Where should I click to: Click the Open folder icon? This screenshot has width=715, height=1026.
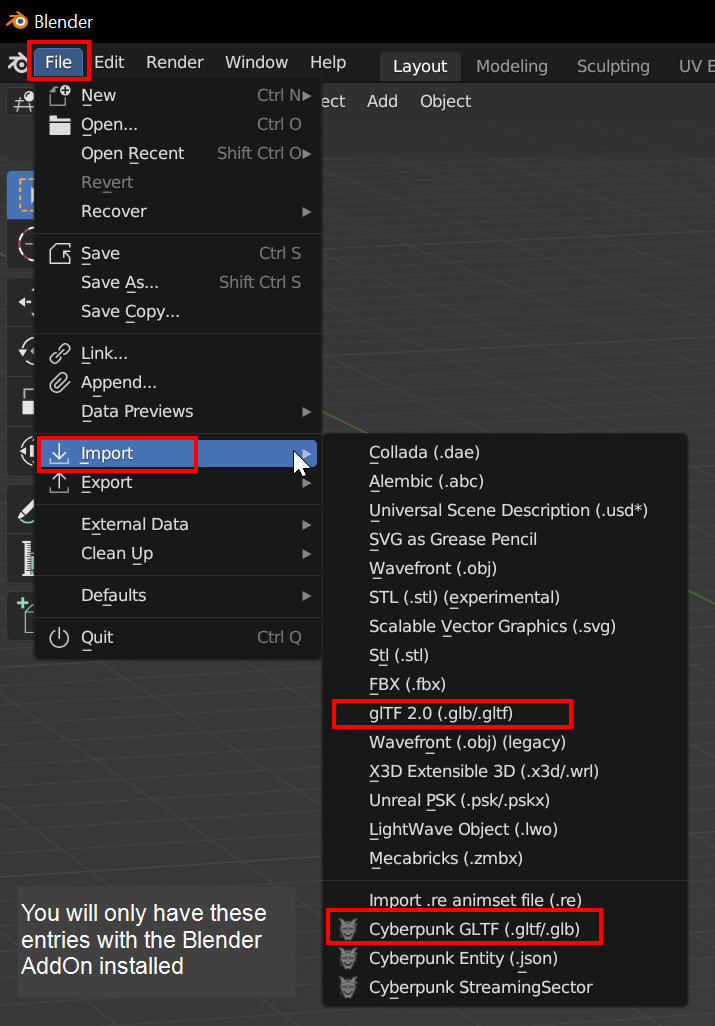tap(60, 125)
